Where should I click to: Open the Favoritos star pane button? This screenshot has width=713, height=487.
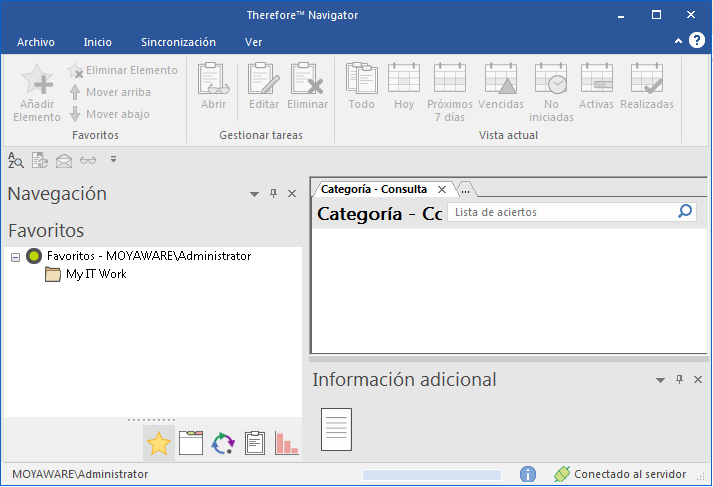tap(159, 443)
